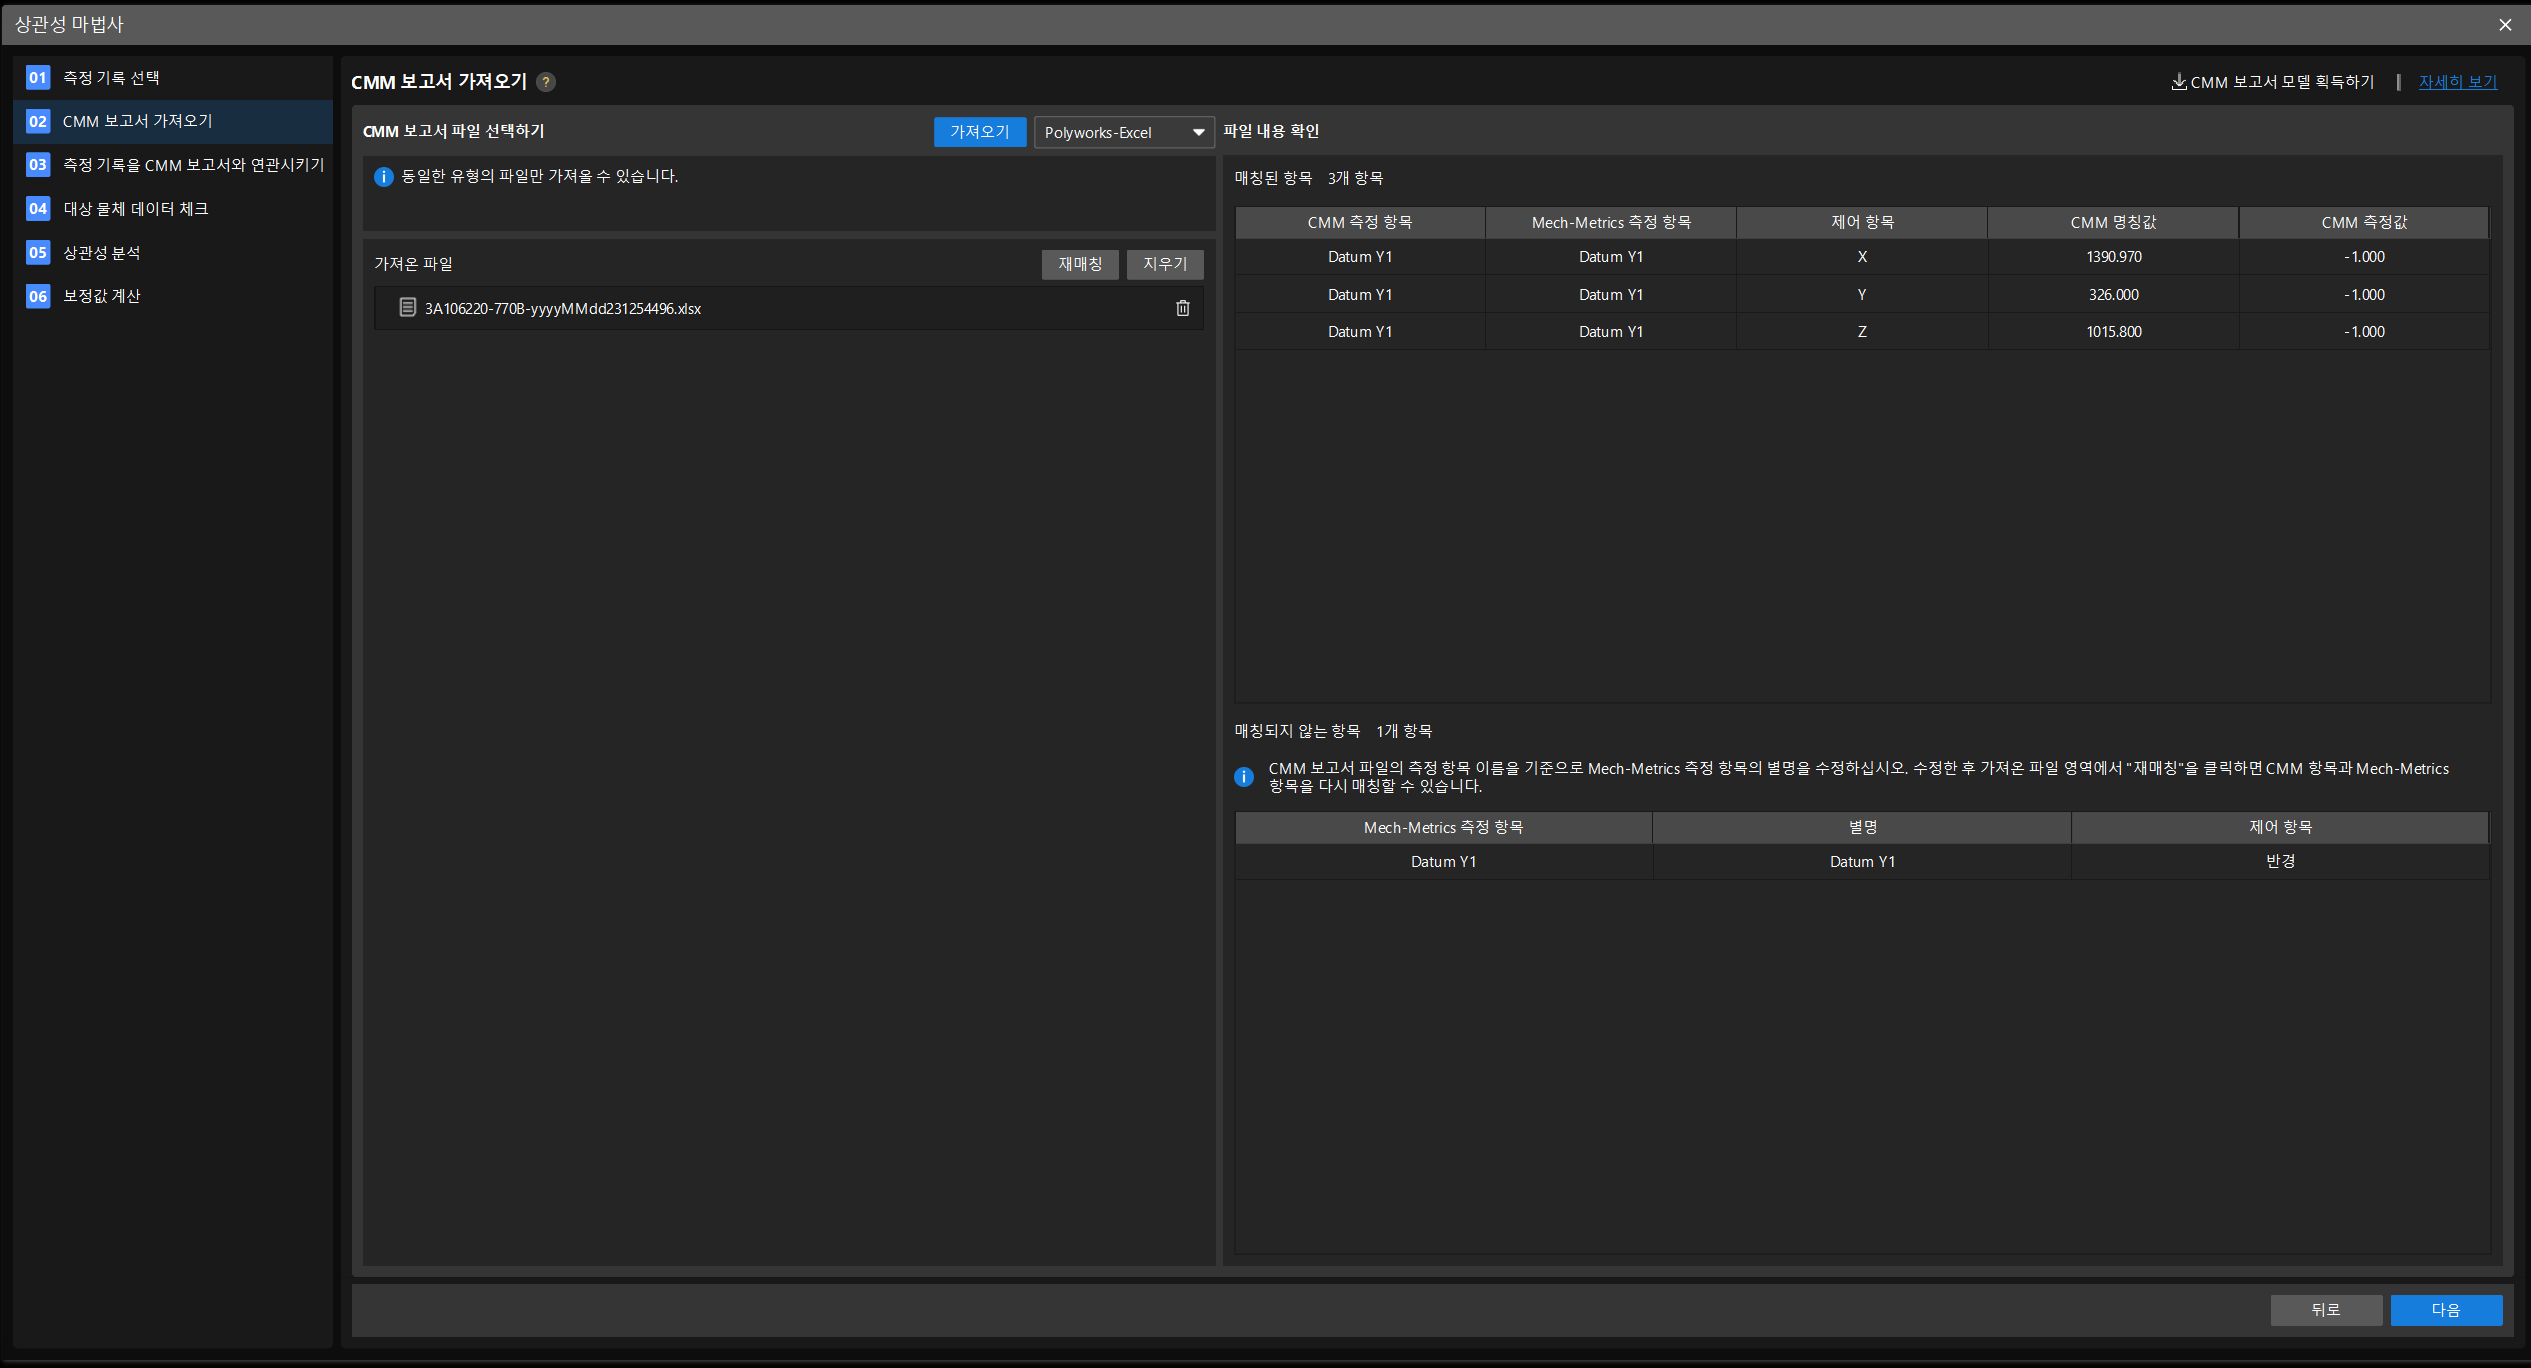
Task: Click 제어 항목 header in unmatched table
Action: coord(2280,827)
